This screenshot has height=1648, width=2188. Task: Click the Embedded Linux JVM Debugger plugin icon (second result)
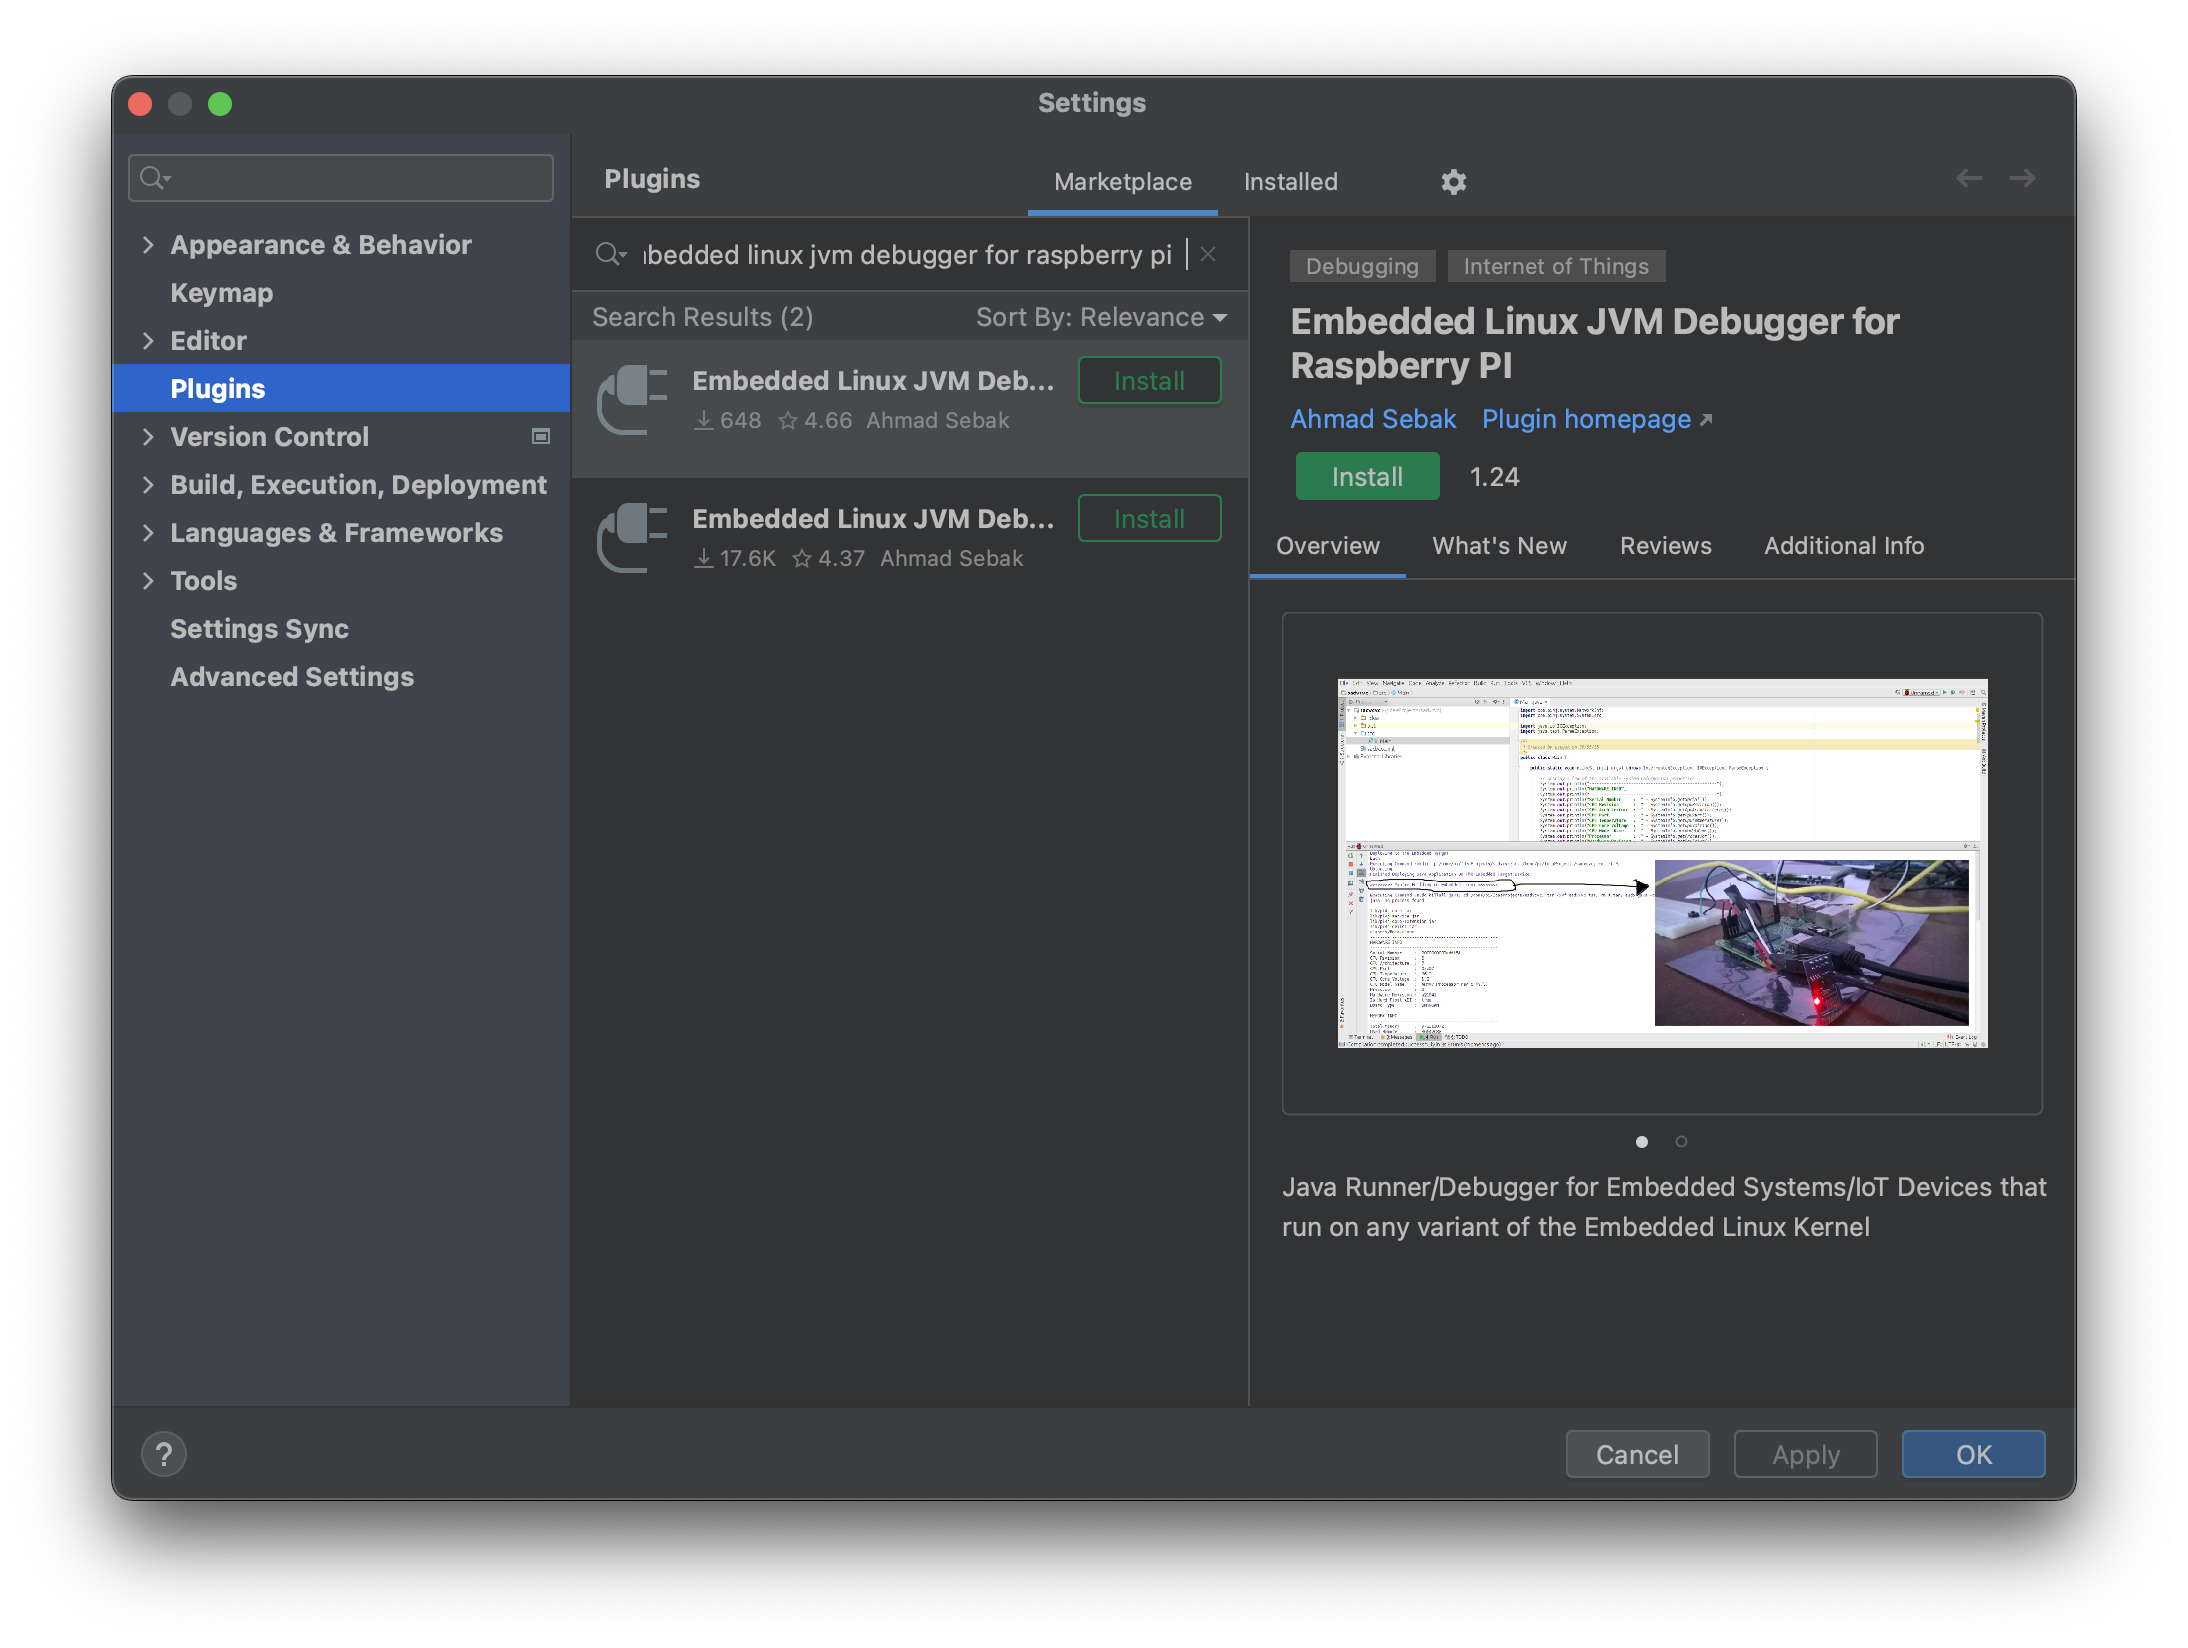pos(634,535)
